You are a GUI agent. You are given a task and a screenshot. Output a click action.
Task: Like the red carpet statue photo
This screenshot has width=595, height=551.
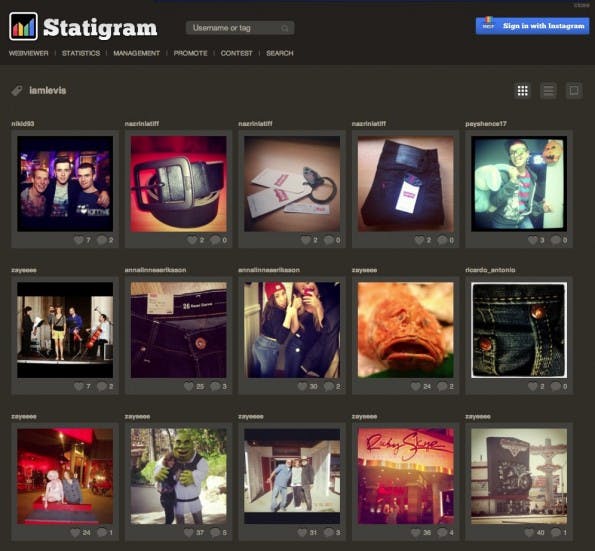(75, 533)
